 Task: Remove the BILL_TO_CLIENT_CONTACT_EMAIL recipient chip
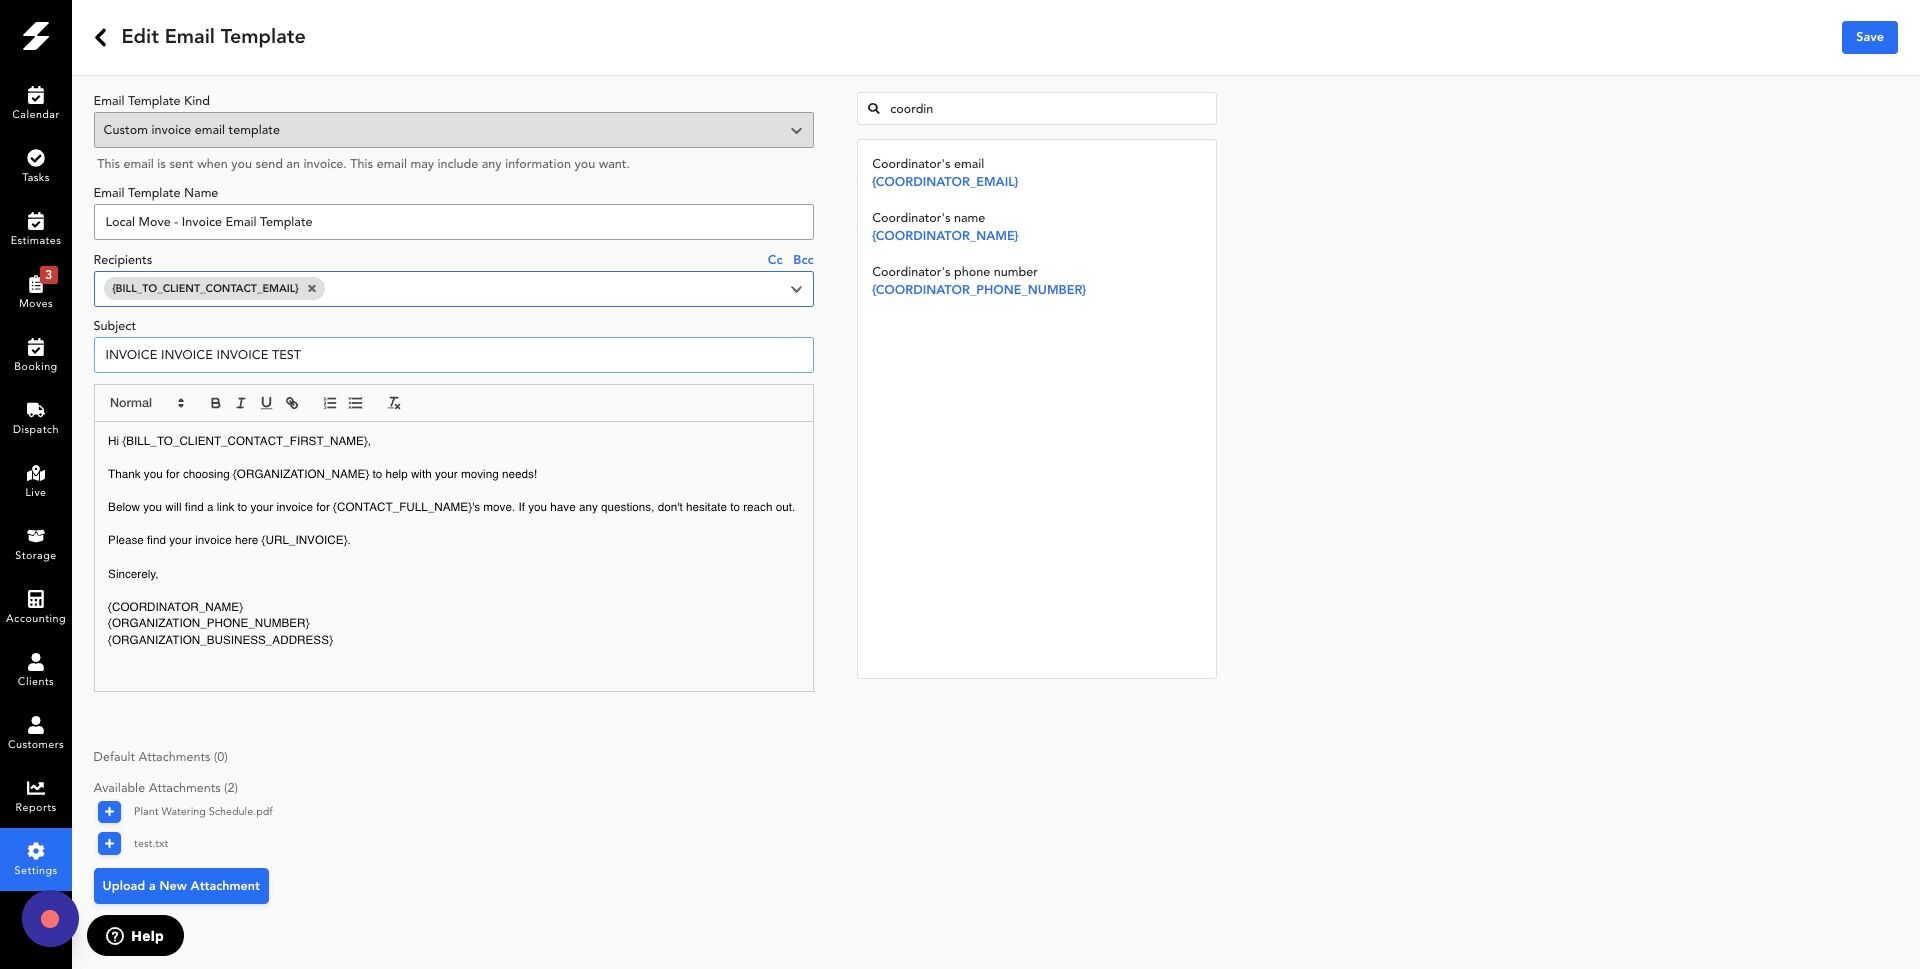click(x=311, y=288)
